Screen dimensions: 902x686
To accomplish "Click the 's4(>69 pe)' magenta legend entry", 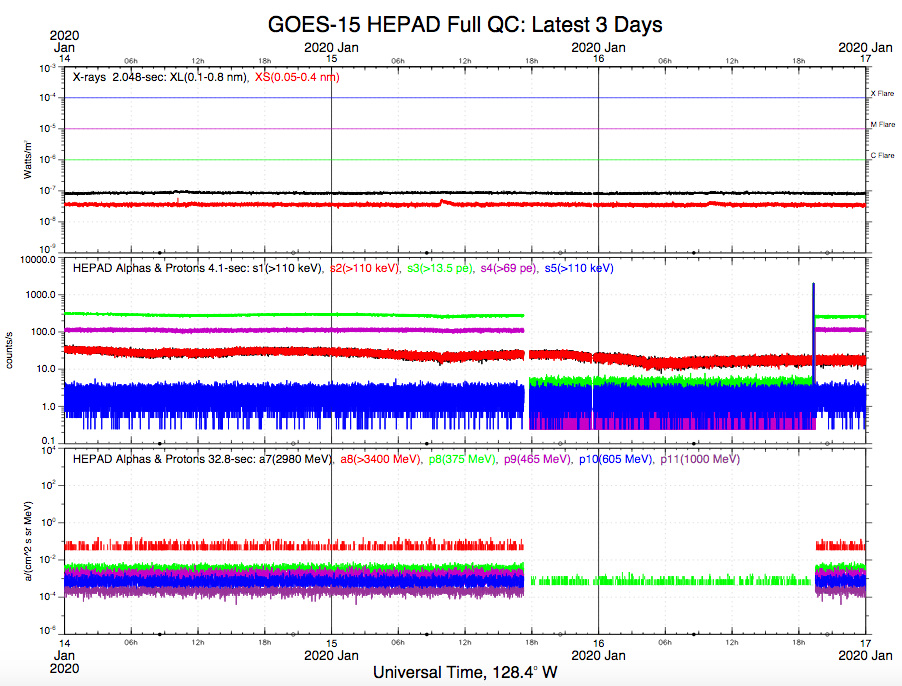I will point(509,268).
